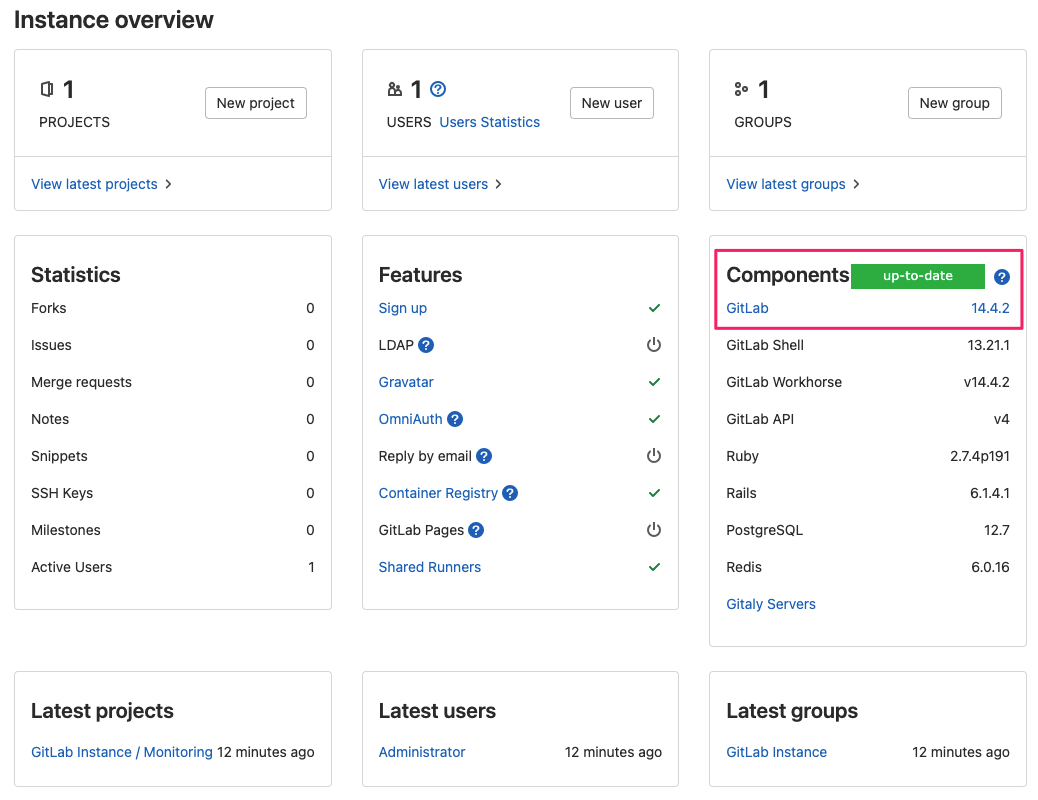Click chevron after View latest groups
1038x800 pixels.
click(856, 184)
